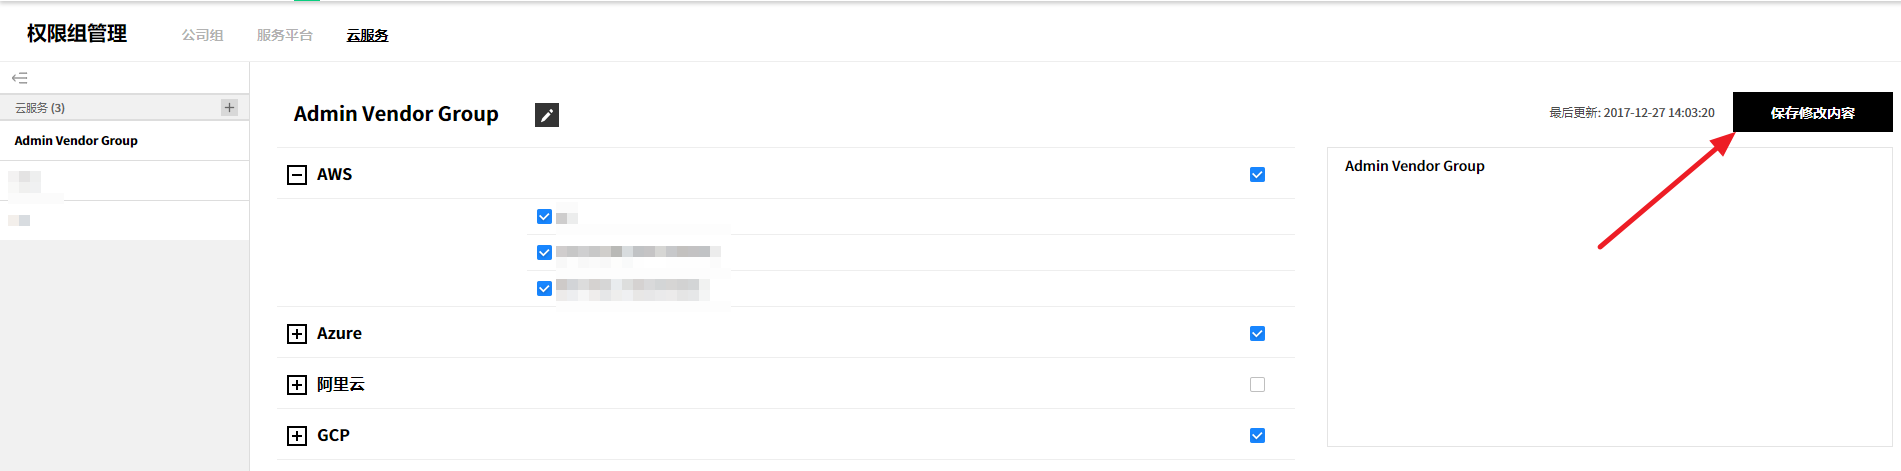The width and height of the screenshot is (1901, 471).
Task: Toggle the third sub-item checkbox under AWS
Action: pos(544,289)
